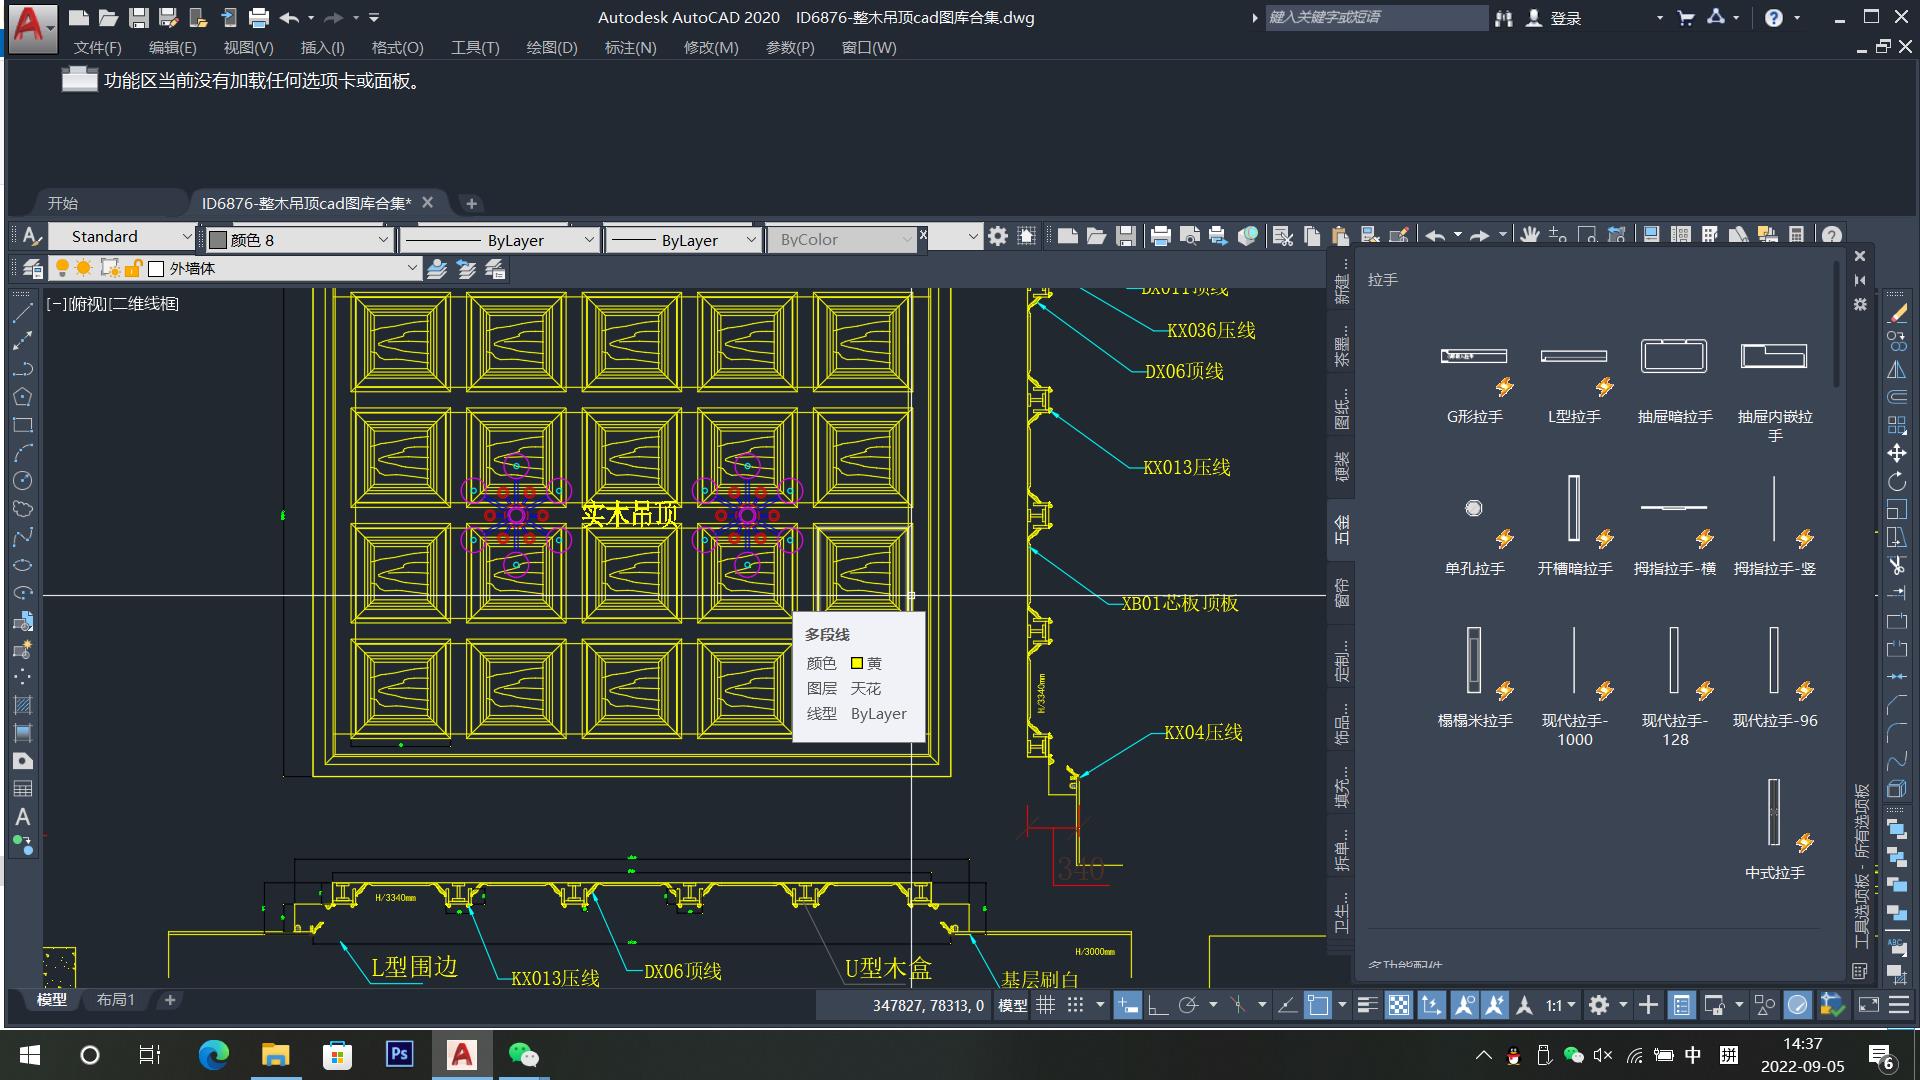1920x1080 pixels.
Task: Toggle dynamic input in status bar
Action: click(x=1127, y=1005)
